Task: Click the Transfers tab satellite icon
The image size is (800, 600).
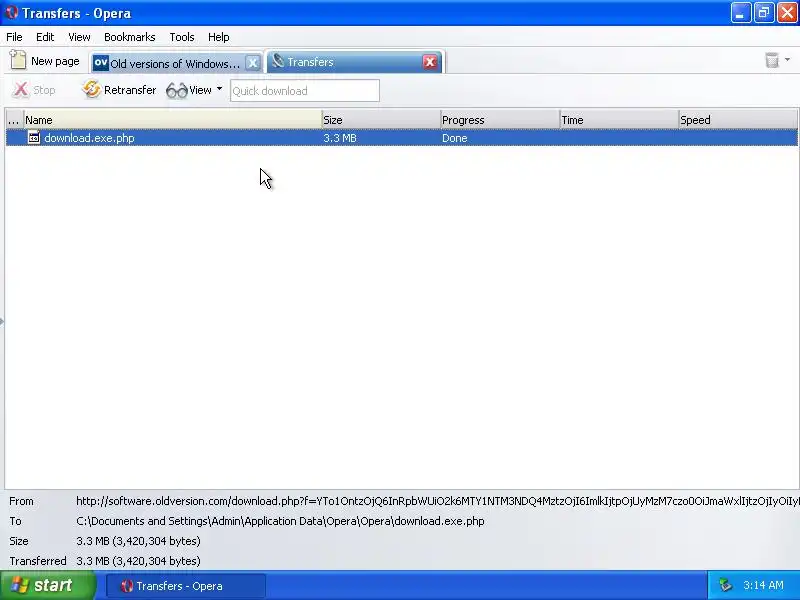Action: point(278,61)
